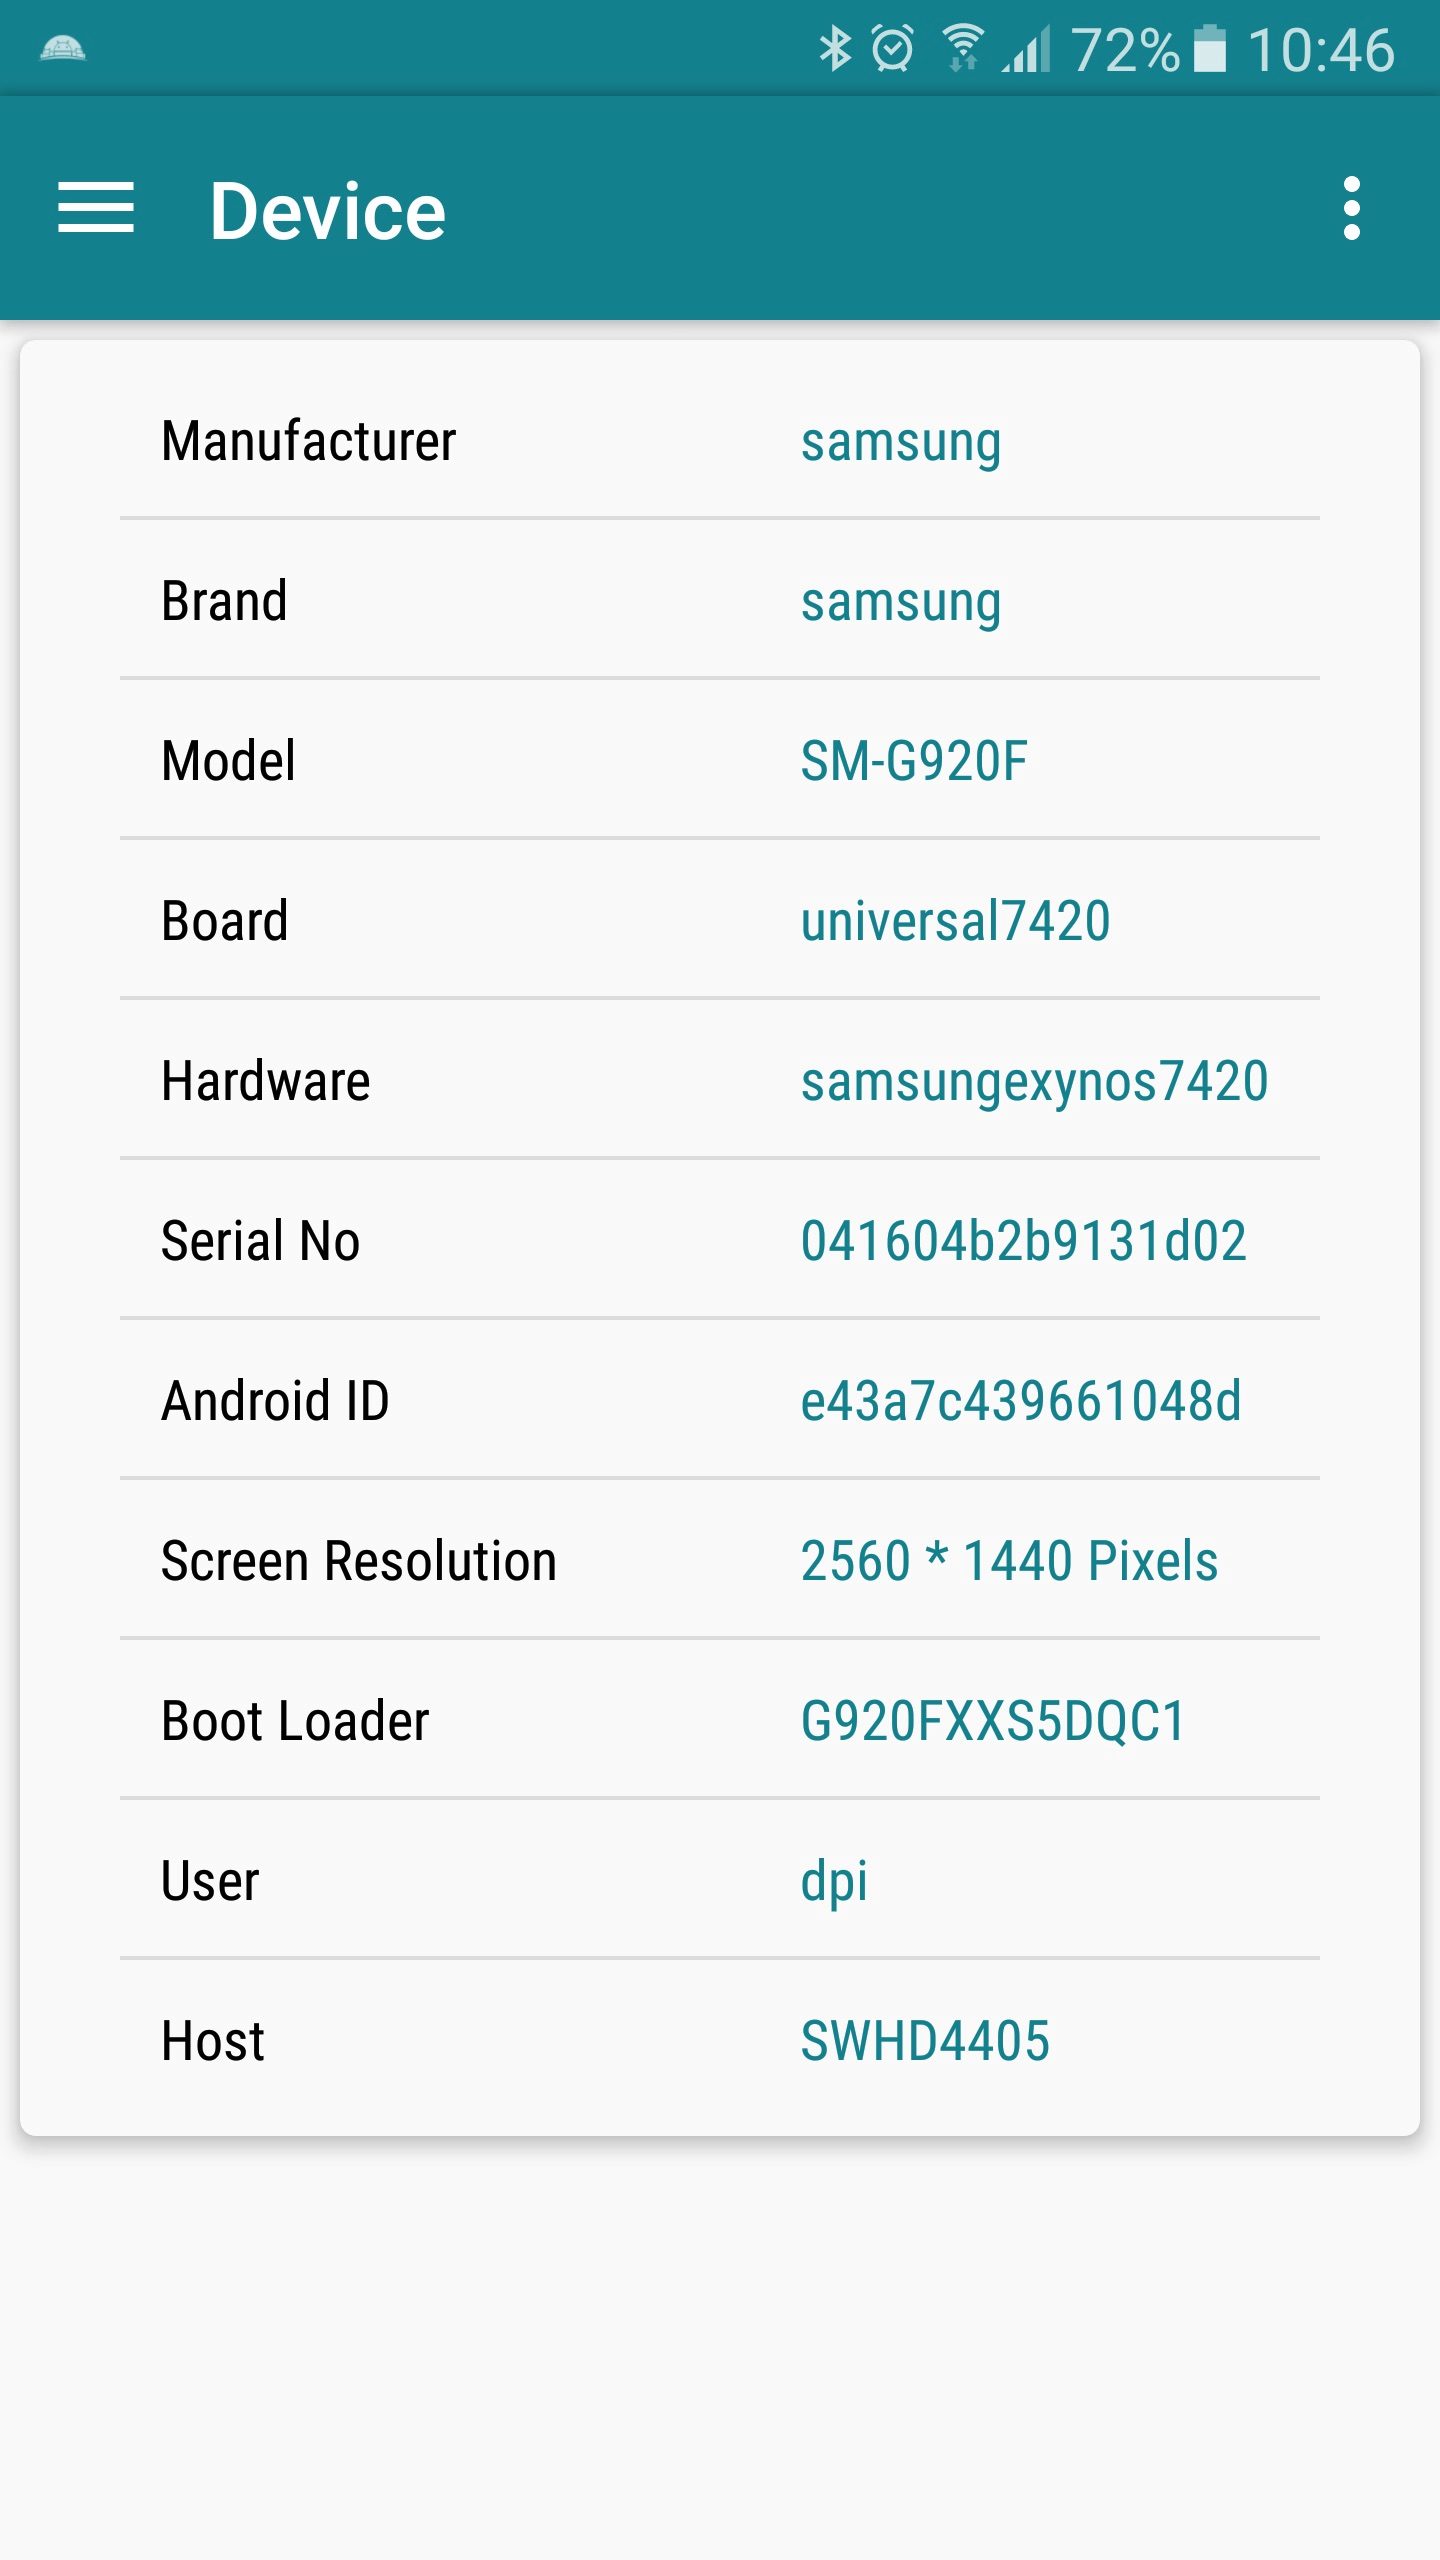
Task: Select the Manufacturer row
Action: point(720,440)
